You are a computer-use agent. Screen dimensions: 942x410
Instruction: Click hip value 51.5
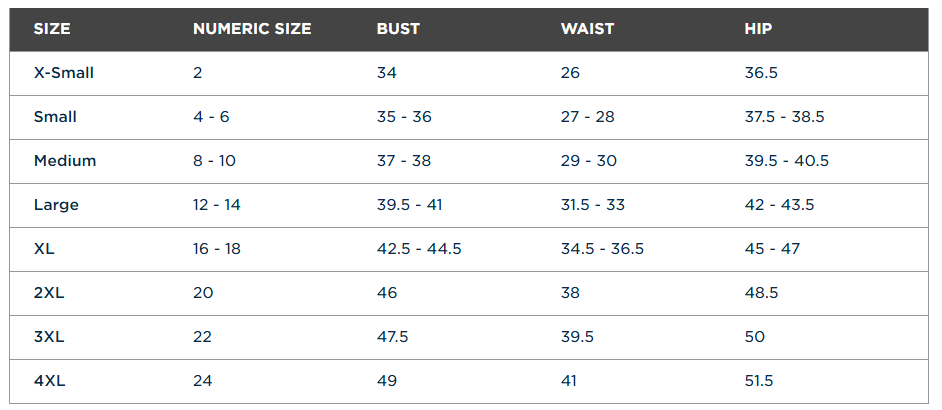(759, 381)
